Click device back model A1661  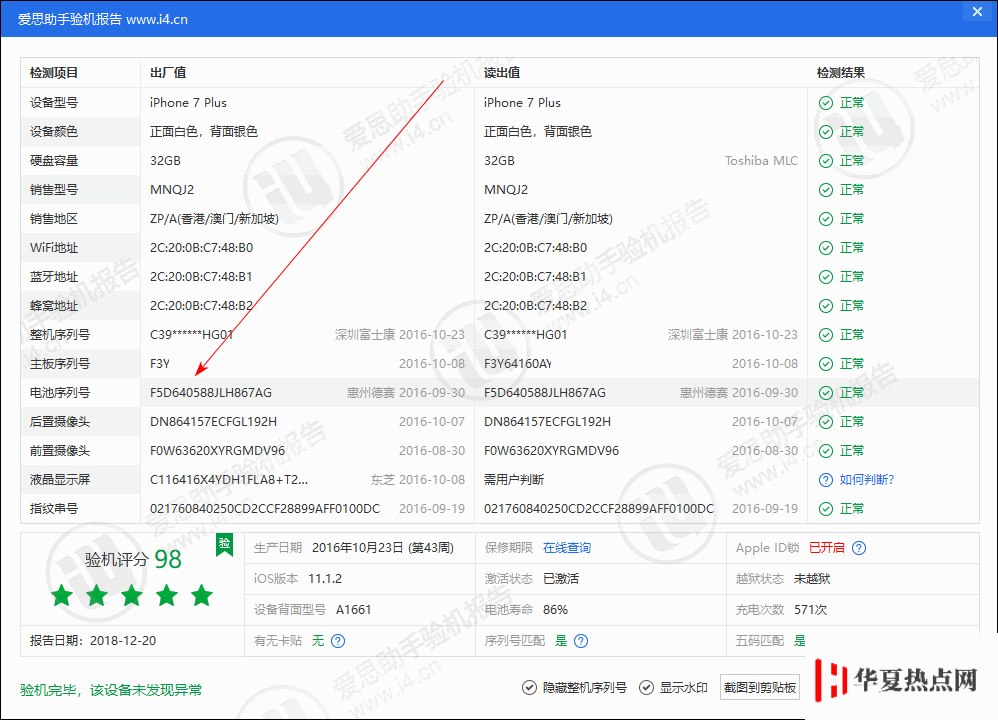pos(353,610)
